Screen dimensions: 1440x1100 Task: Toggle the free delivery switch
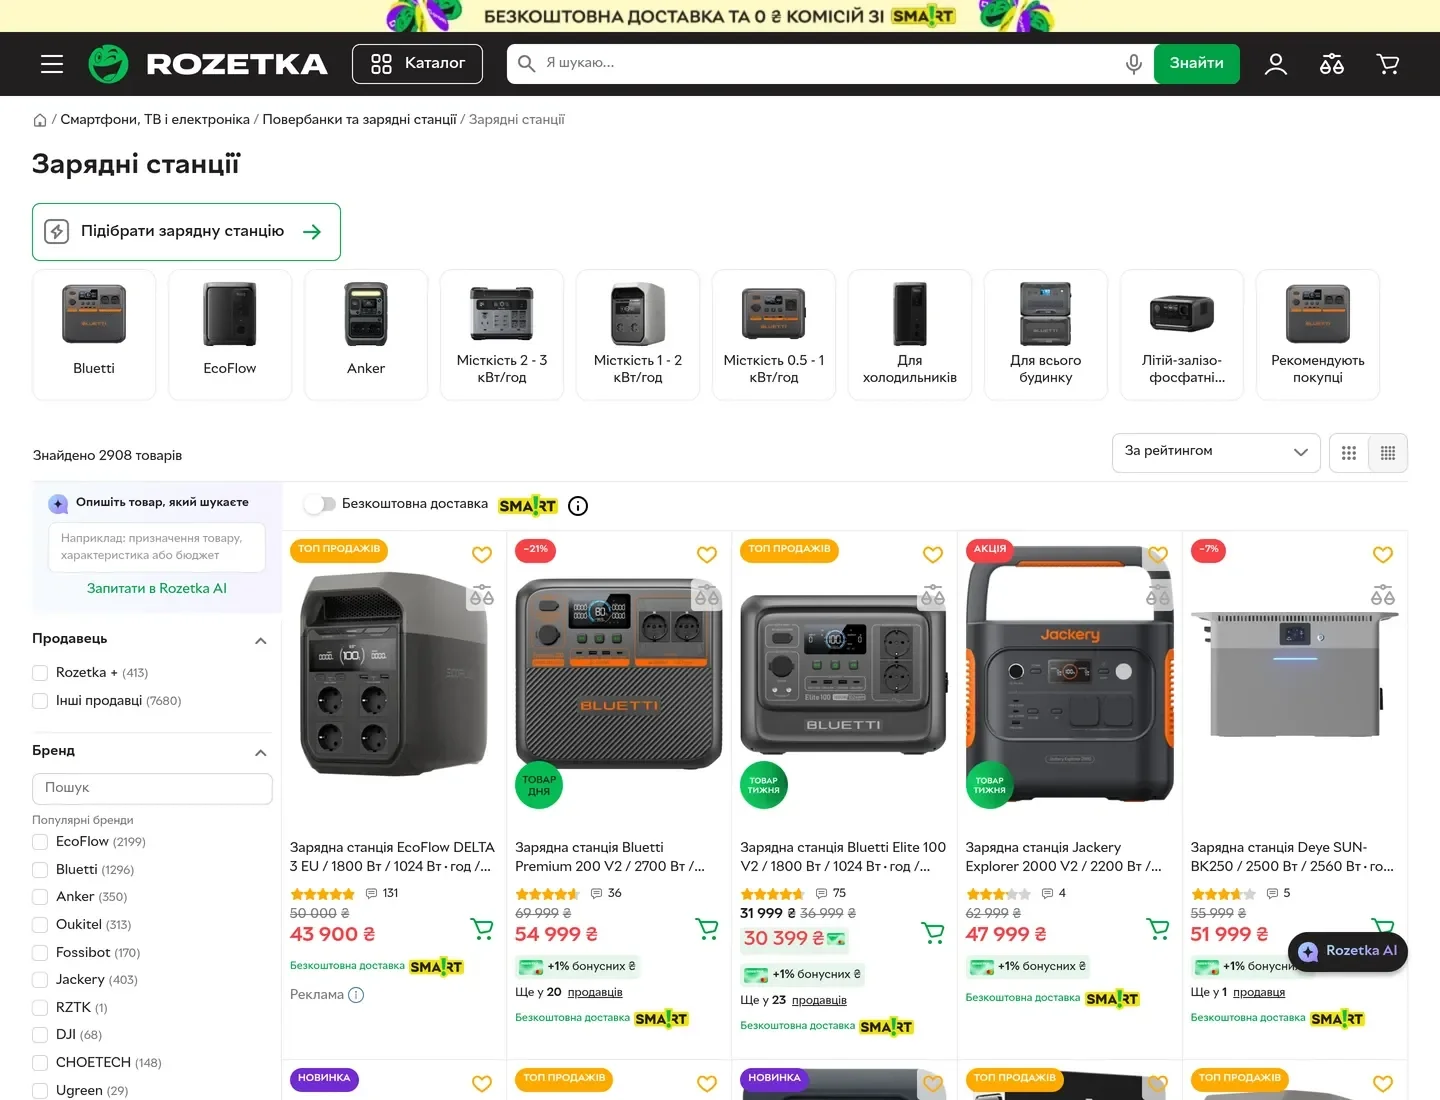320,504
